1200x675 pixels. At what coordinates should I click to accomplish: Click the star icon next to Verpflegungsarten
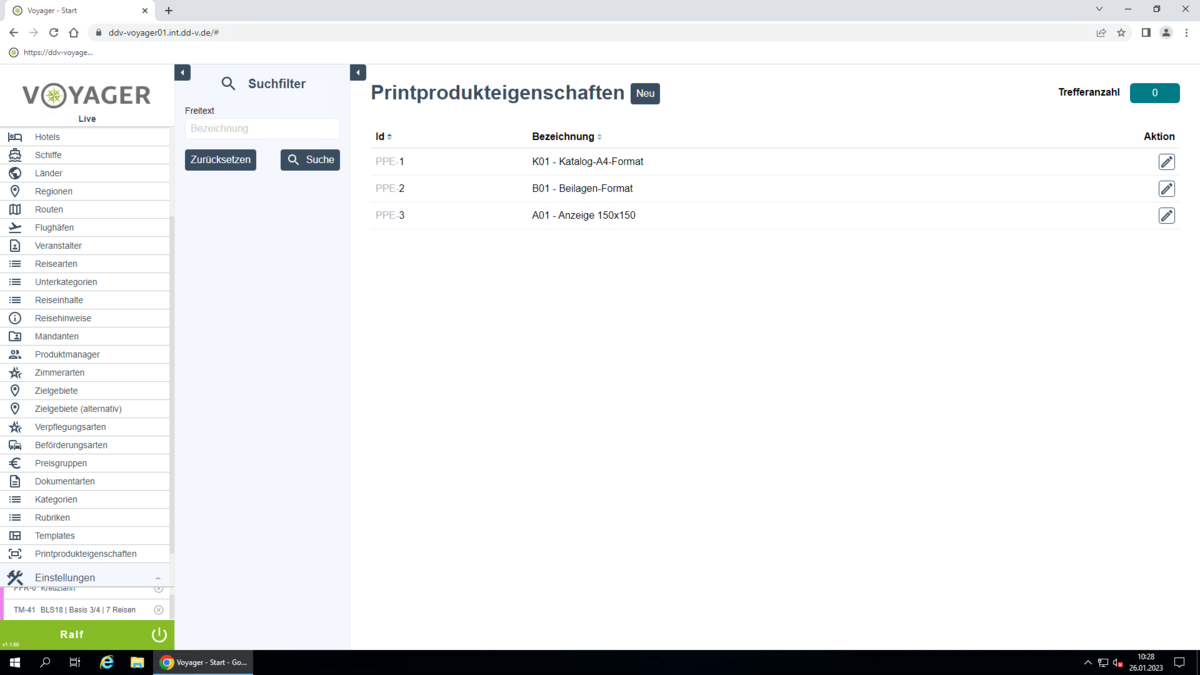[15, 427]
